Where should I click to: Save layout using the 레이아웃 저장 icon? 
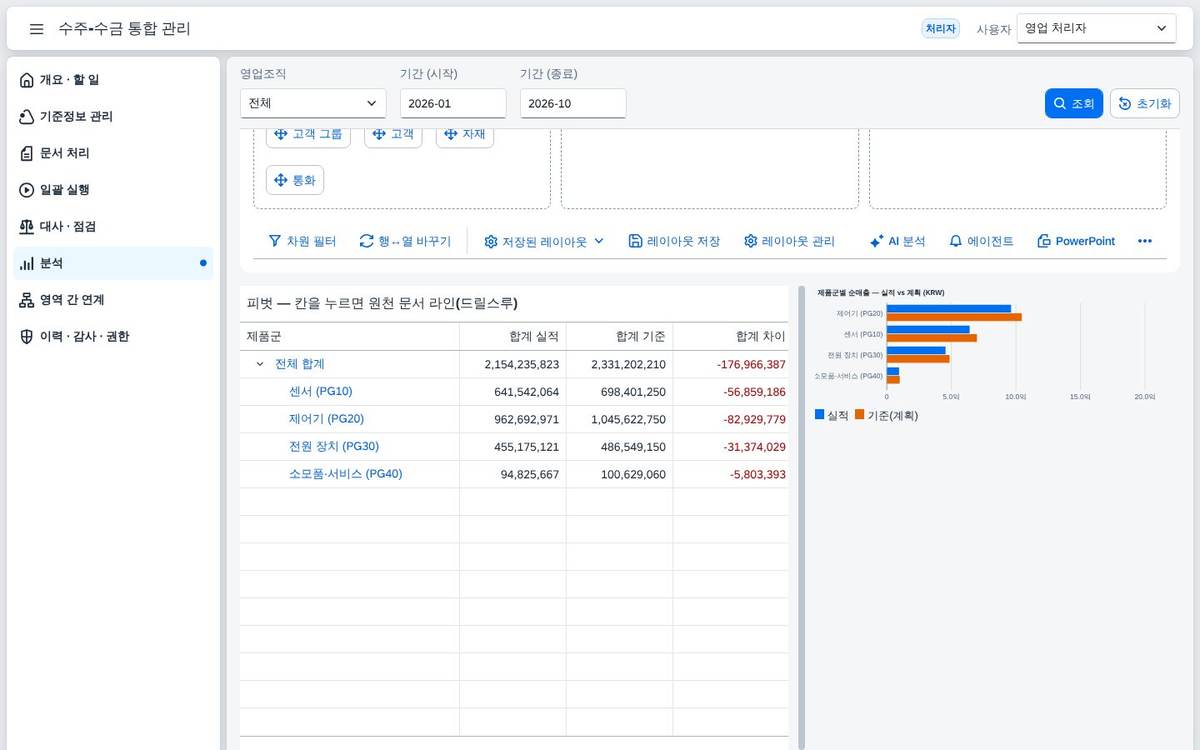(635, 241)
